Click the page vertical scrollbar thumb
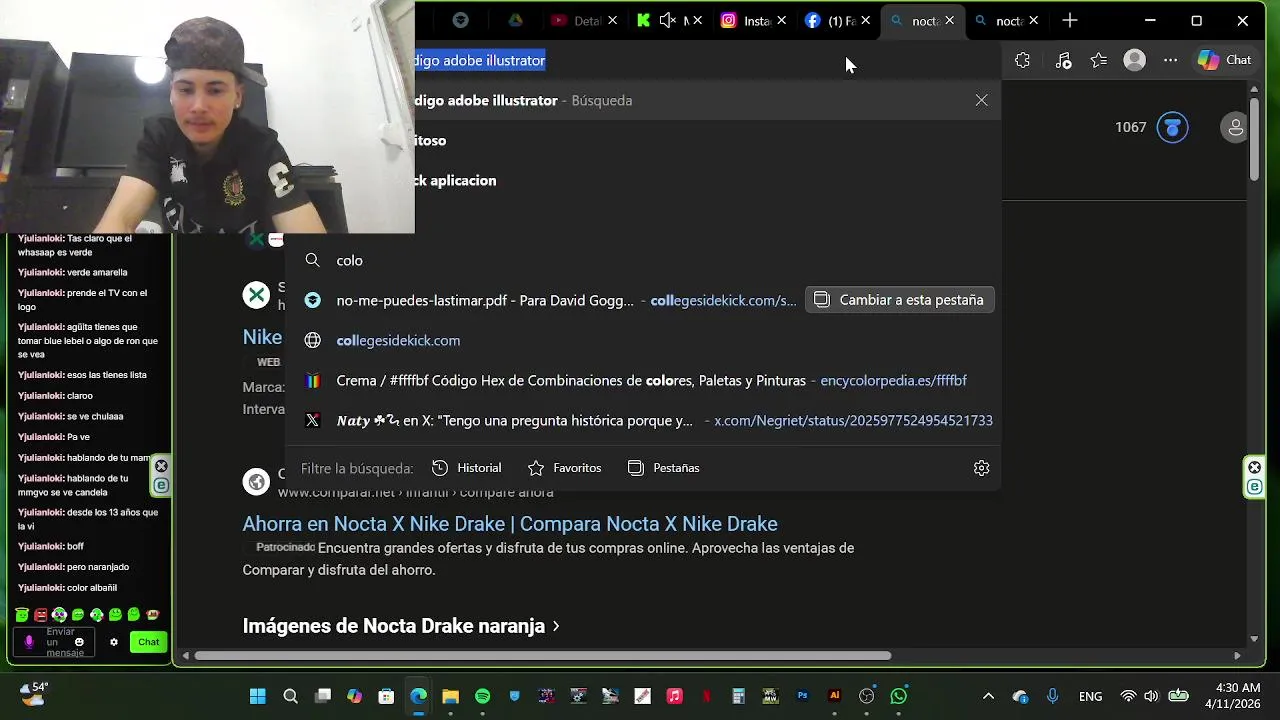 point(1254,140)
